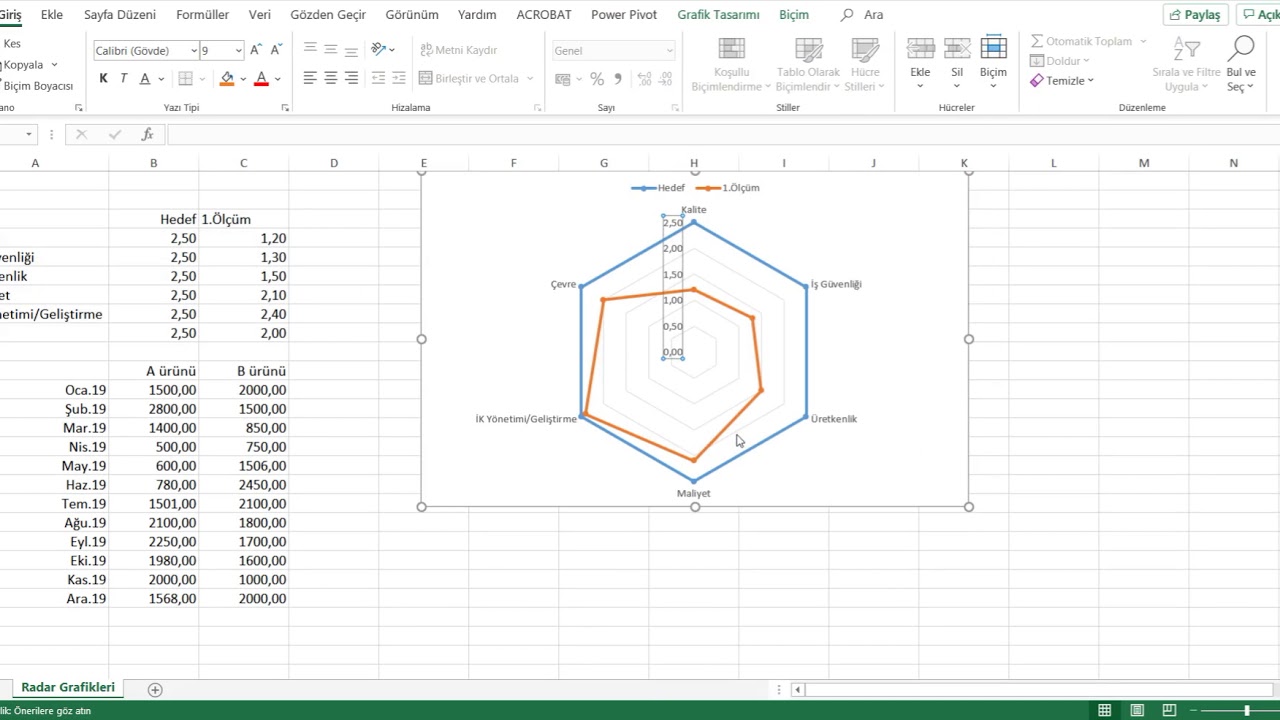Toggle italic (T) formatting

click(x=124, y=78)
